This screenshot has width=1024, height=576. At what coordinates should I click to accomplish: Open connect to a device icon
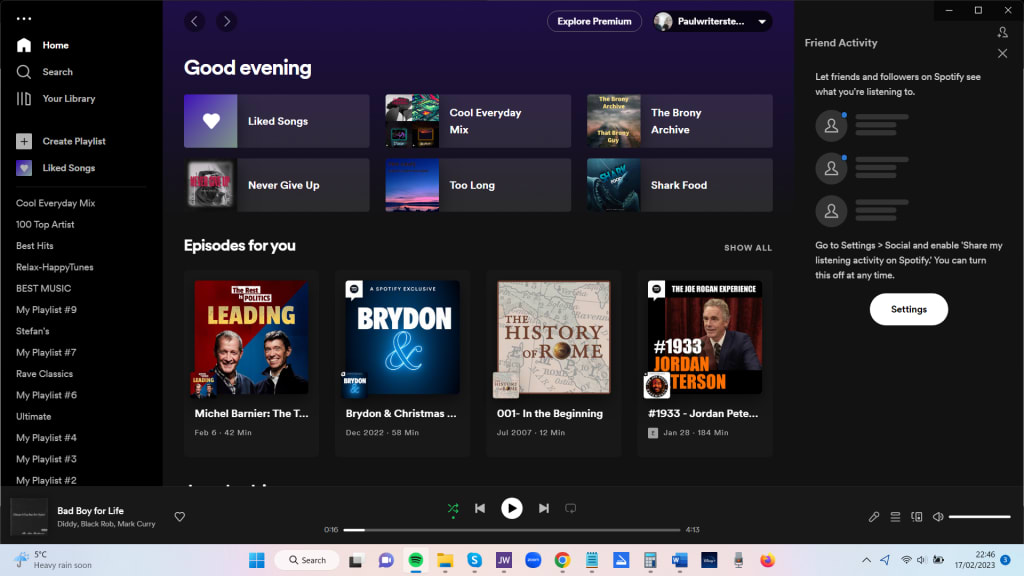tap(917, 517)
